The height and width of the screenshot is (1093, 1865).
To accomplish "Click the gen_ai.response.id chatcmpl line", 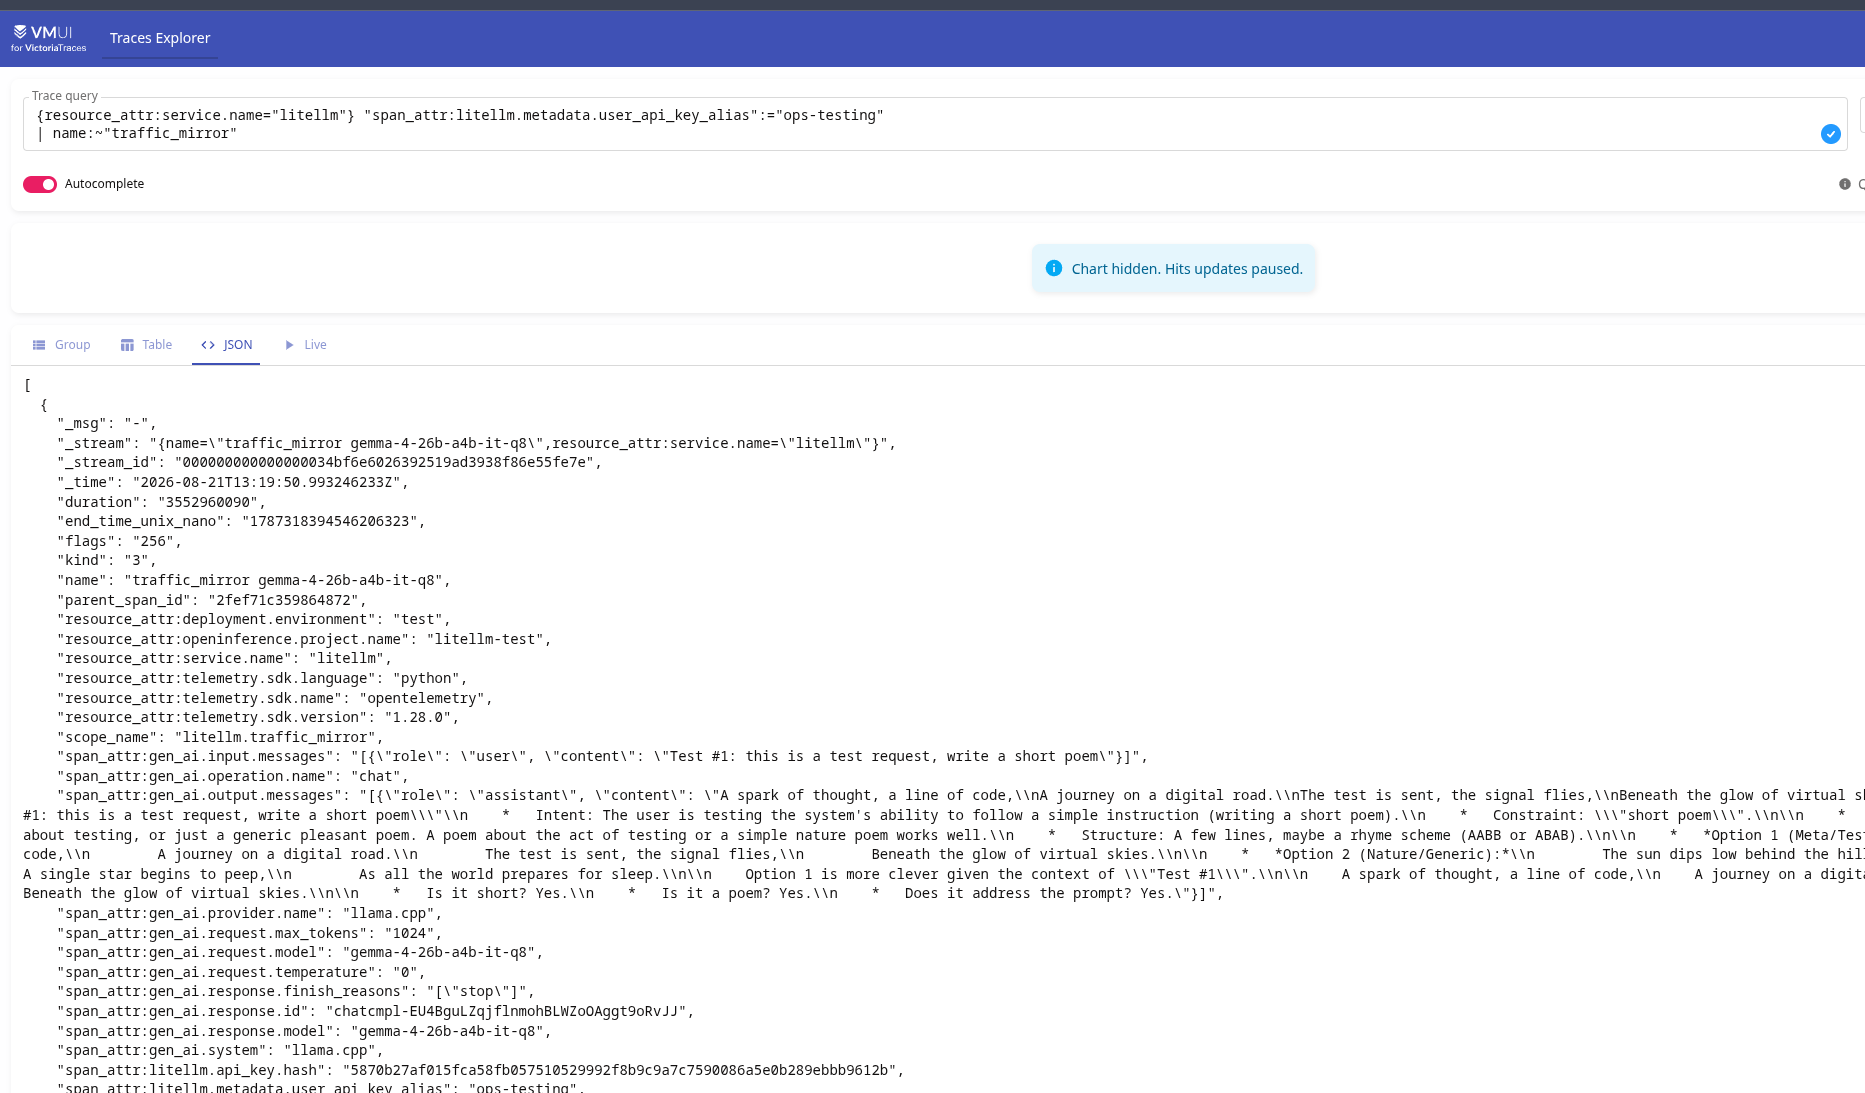I will pyautogui.click(x=376, y=1011).
